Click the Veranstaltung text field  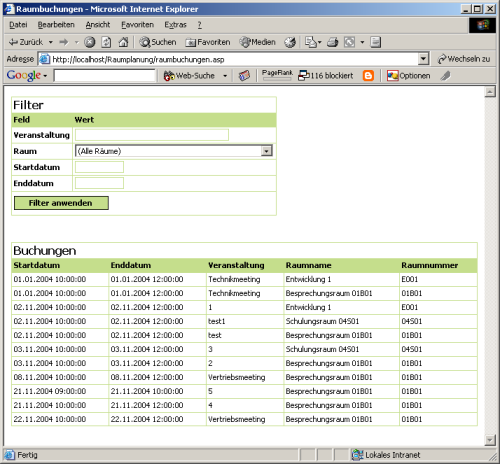pos(152,135)
